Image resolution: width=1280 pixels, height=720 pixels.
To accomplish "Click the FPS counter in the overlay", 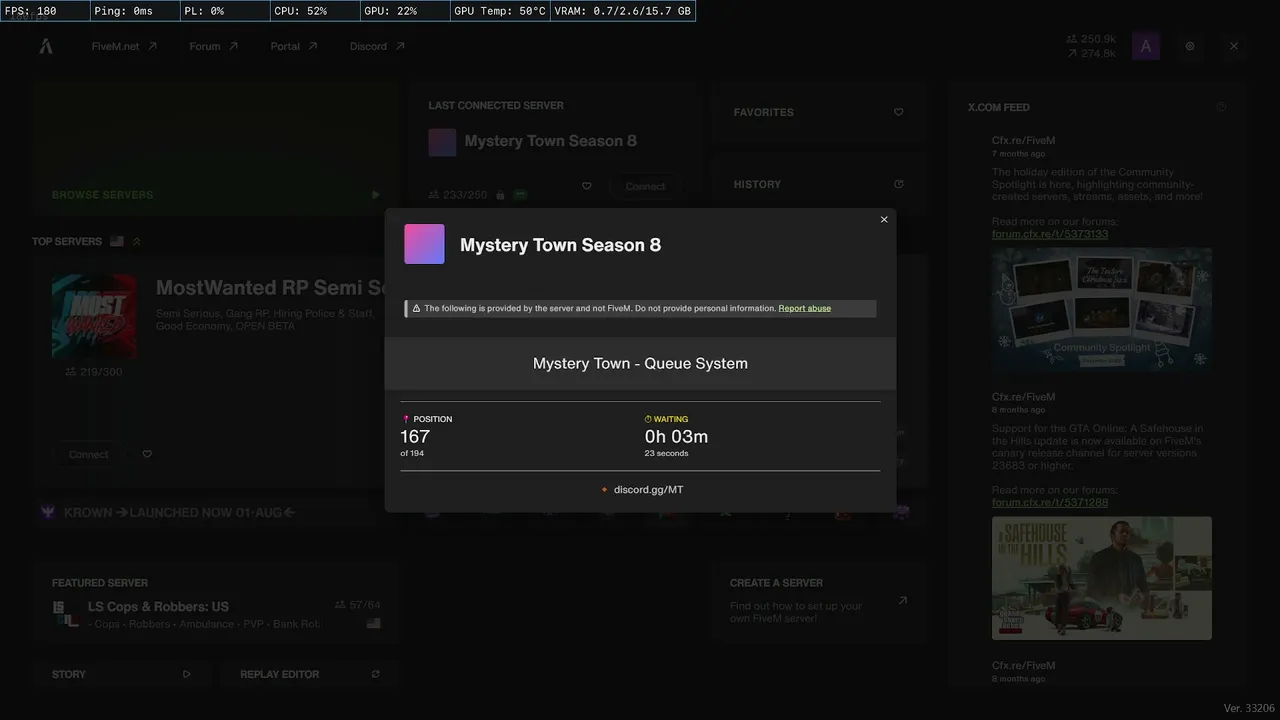I will 45,11.
